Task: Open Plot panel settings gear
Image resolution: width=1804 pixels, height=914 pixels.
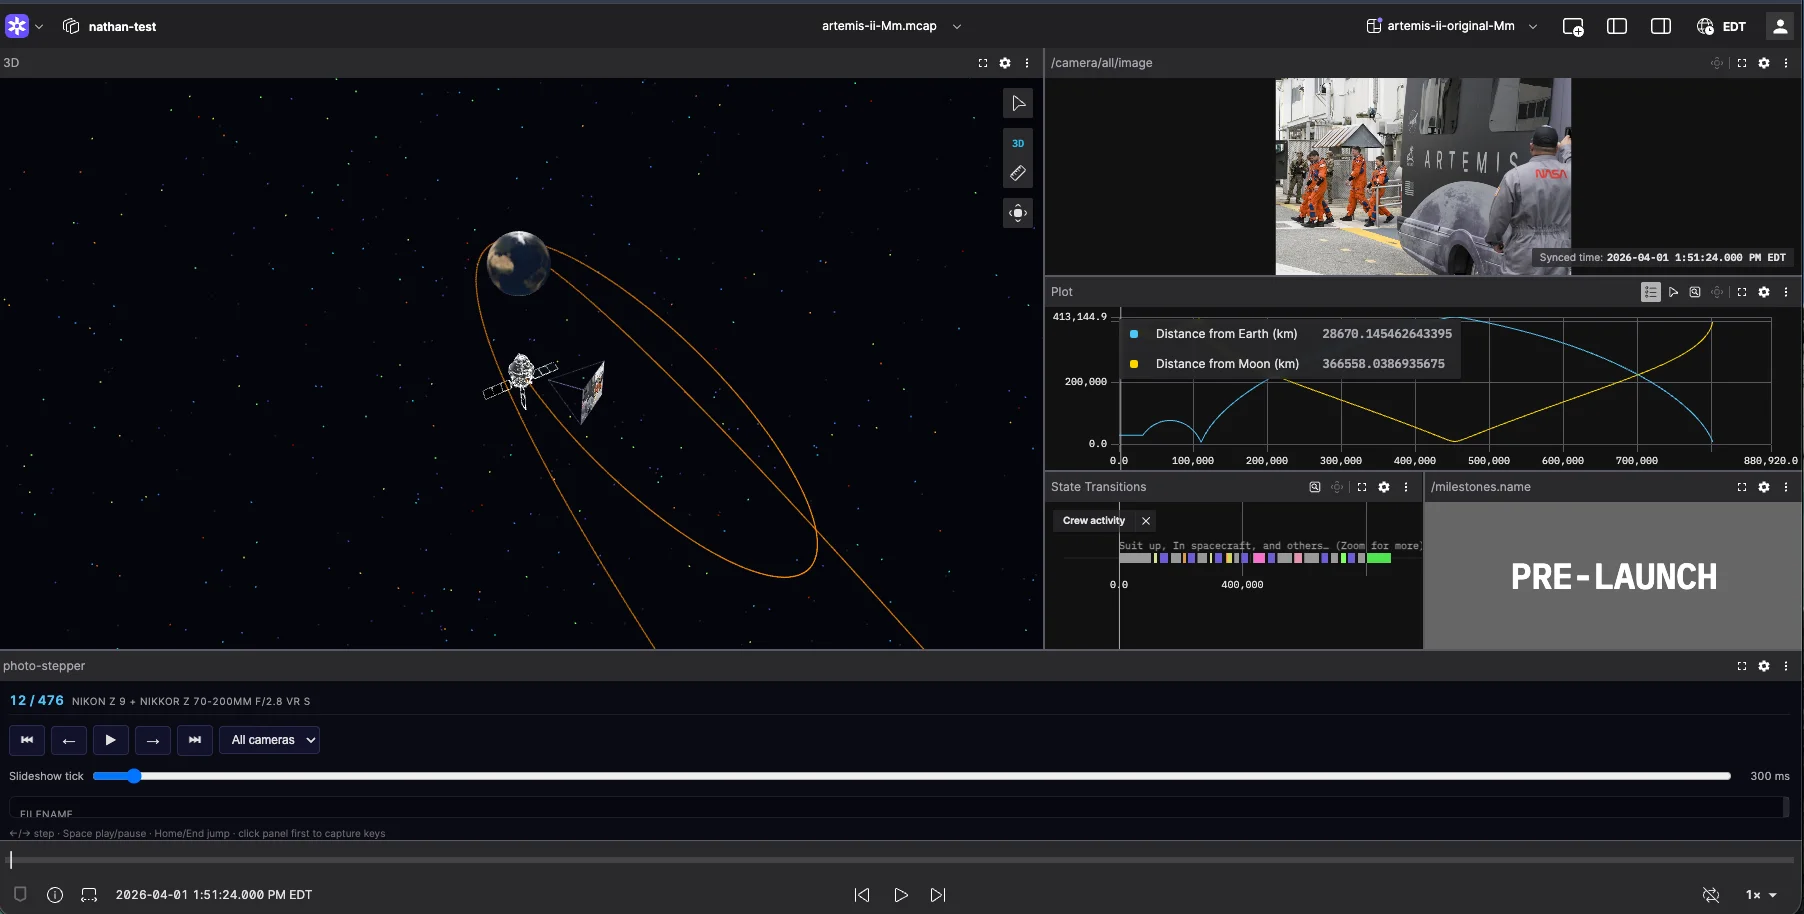Action: [1764, 292]
